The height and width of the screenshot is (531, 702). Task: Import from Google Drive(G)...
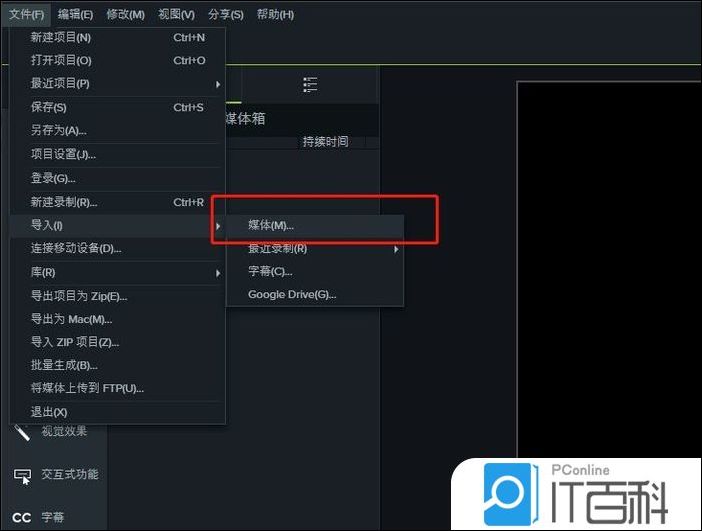315,295
